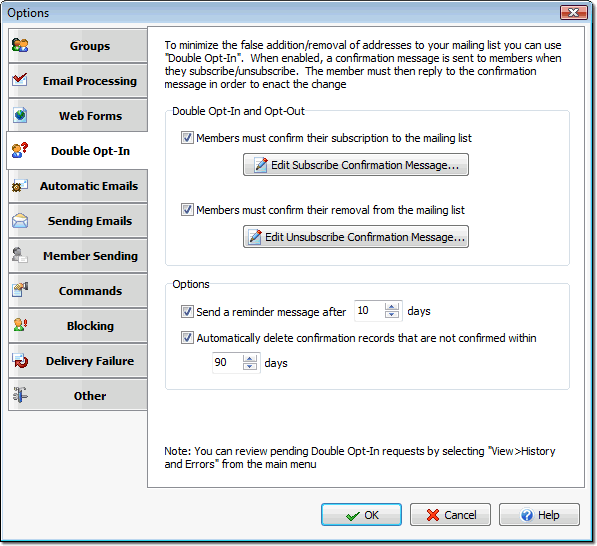Click the Web Forms globe icon
597x546 pixels.
coord(20,115)
